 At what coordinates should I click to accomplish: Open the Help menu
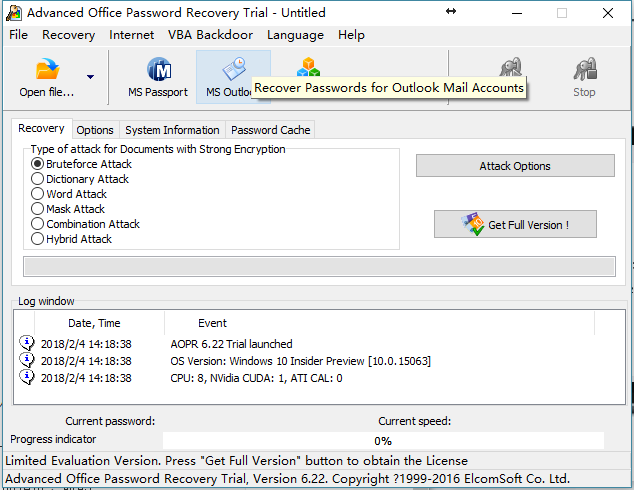point(351,35)
